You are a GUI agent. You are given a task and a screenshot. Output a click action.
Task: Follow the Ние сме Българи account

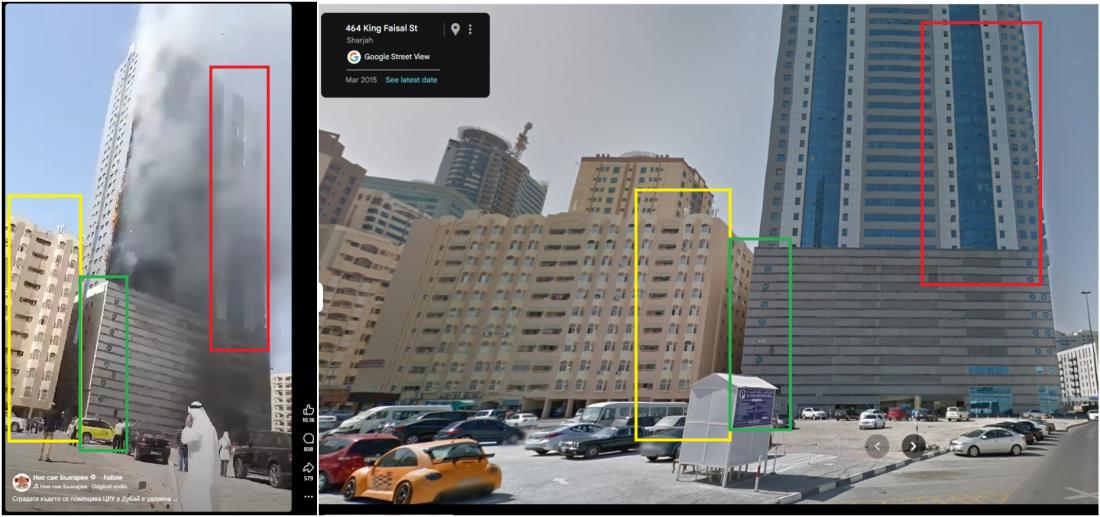click(114, 478)
